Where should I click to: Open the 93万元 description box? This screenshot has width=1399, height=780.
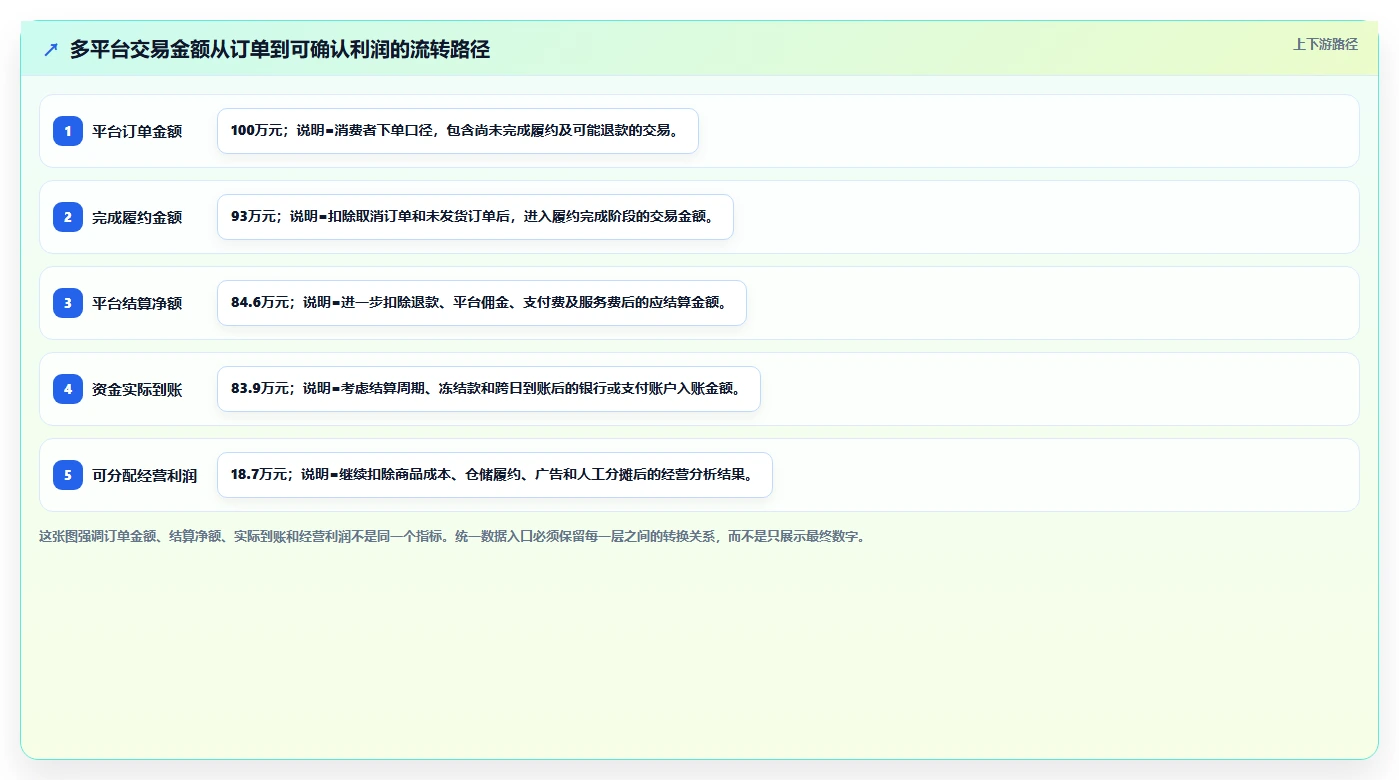click(x=476, y=217)
